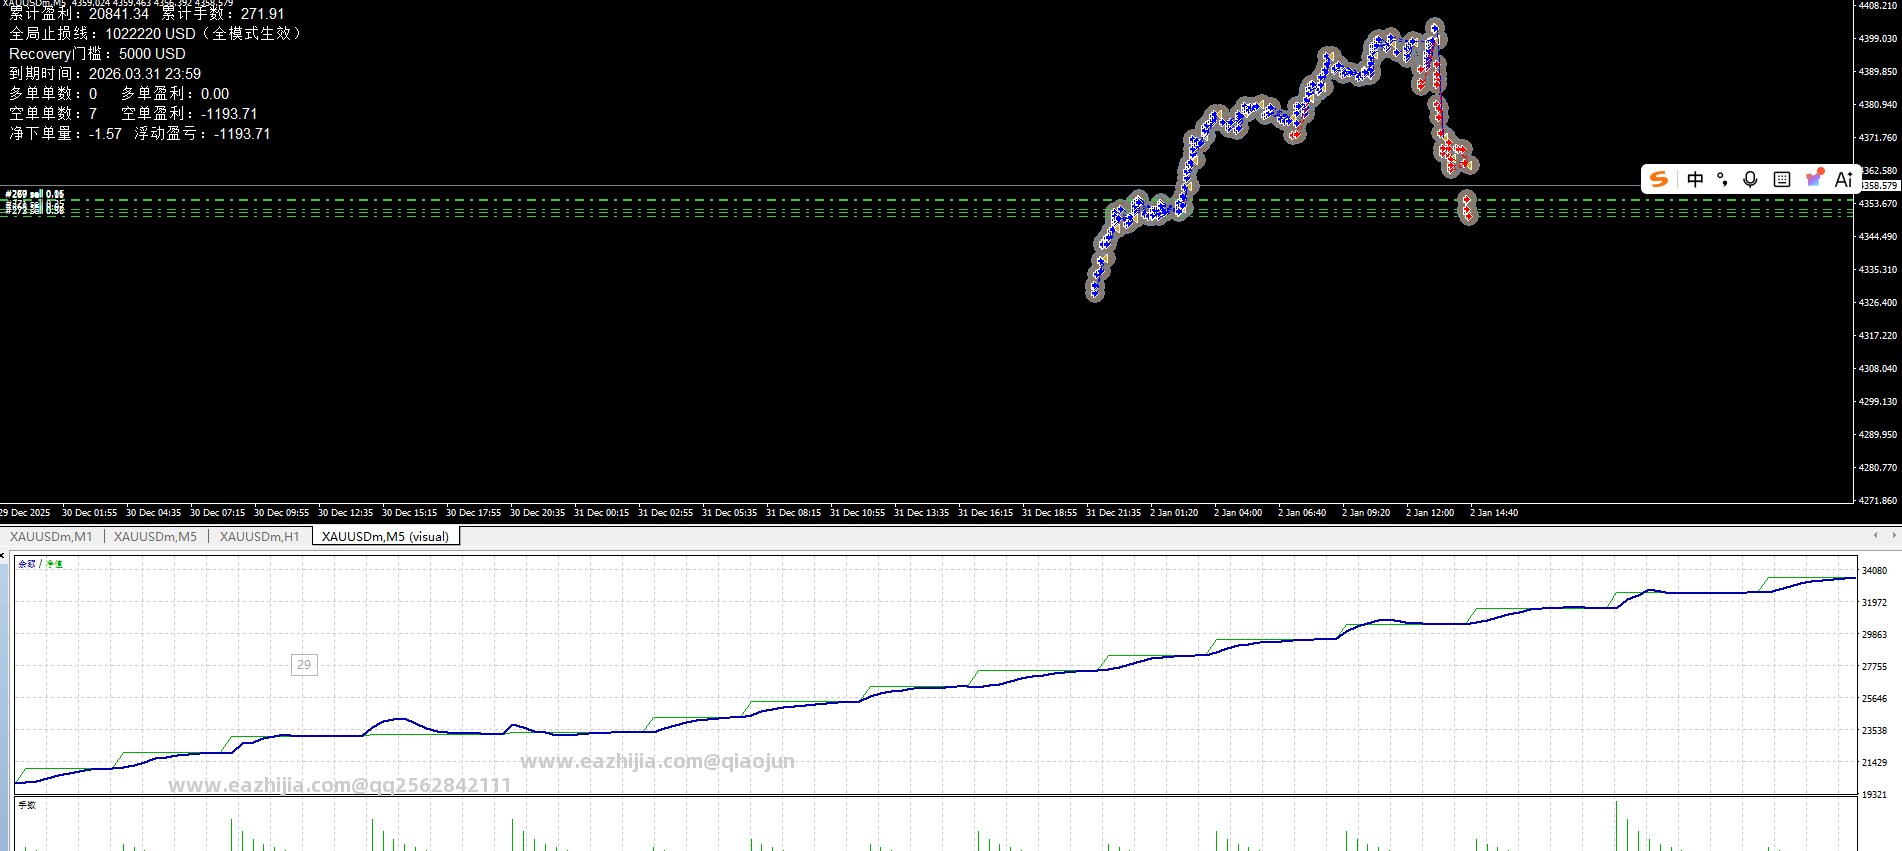Image resolution: width=1902 pixels, height=851 pixels.
Task: Select the XAUUSDm,M5 (visual) tab
Action: 385,537
